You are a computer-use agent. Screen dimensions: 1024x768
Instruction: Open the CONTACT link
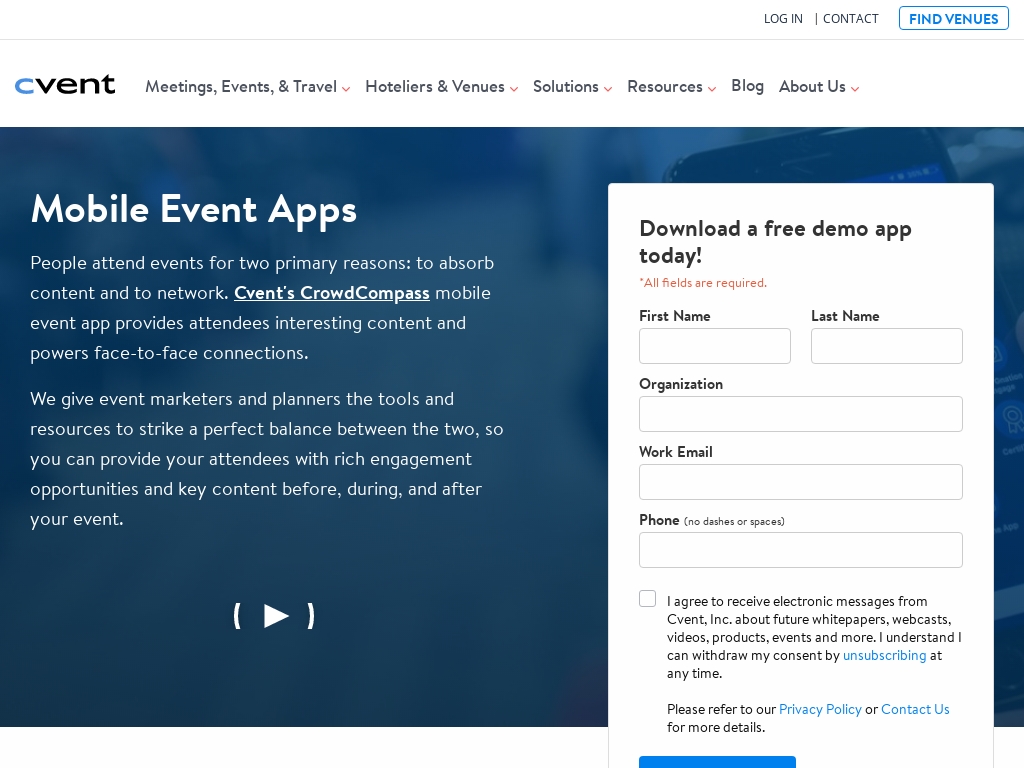850,19
